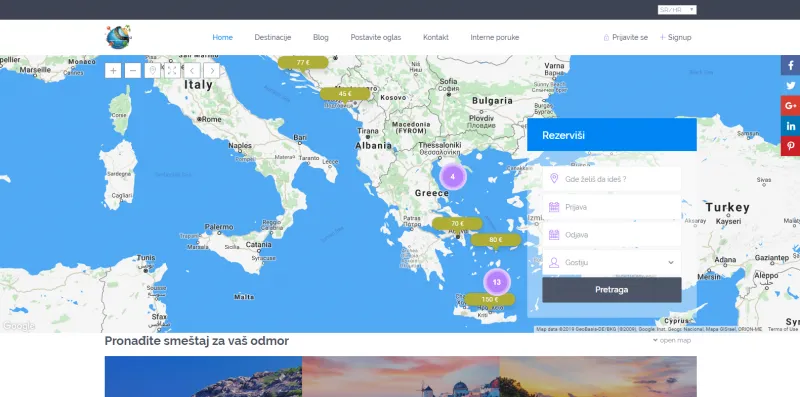Click the map location pin control
Viewport: 800px width, 397px height.
[x=152, y=70]
